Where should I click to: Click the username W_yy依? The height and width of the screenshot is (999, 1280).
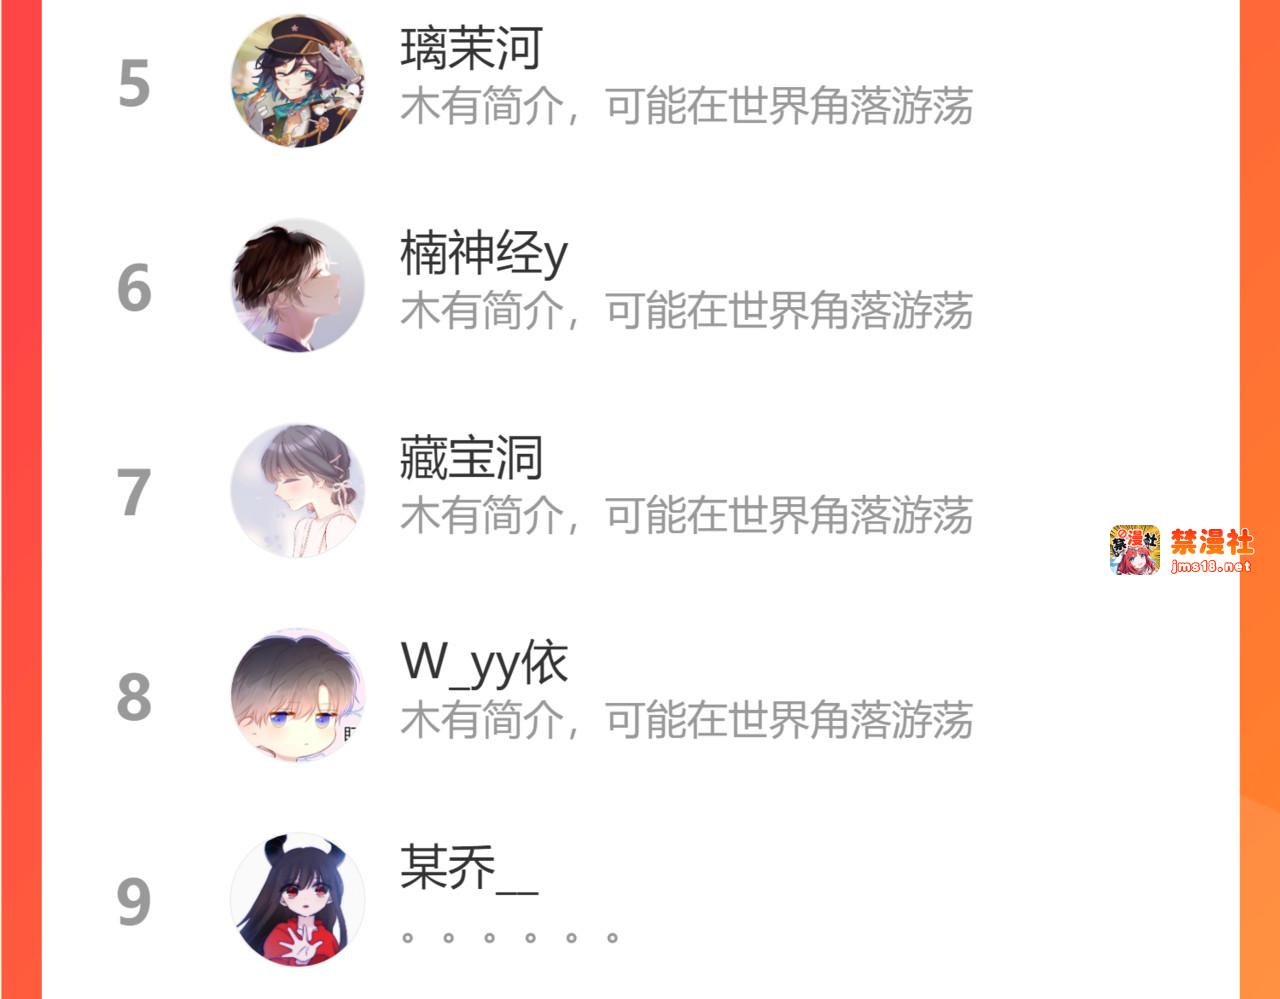click(x=484, y=663)
